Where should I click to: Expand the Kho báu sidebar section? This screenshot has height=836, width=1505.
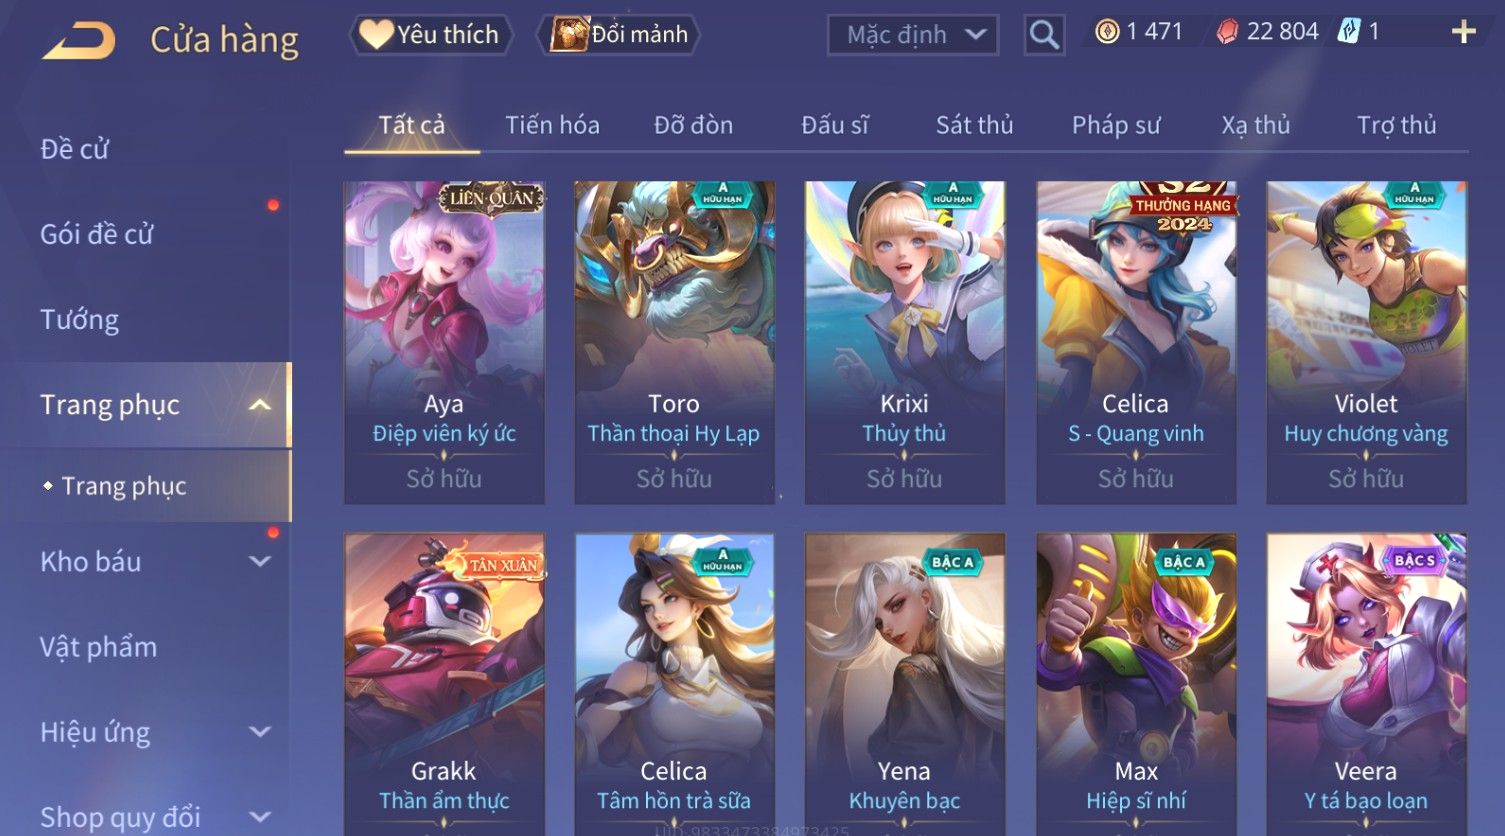pyautogui.click(x=259, y=562)
